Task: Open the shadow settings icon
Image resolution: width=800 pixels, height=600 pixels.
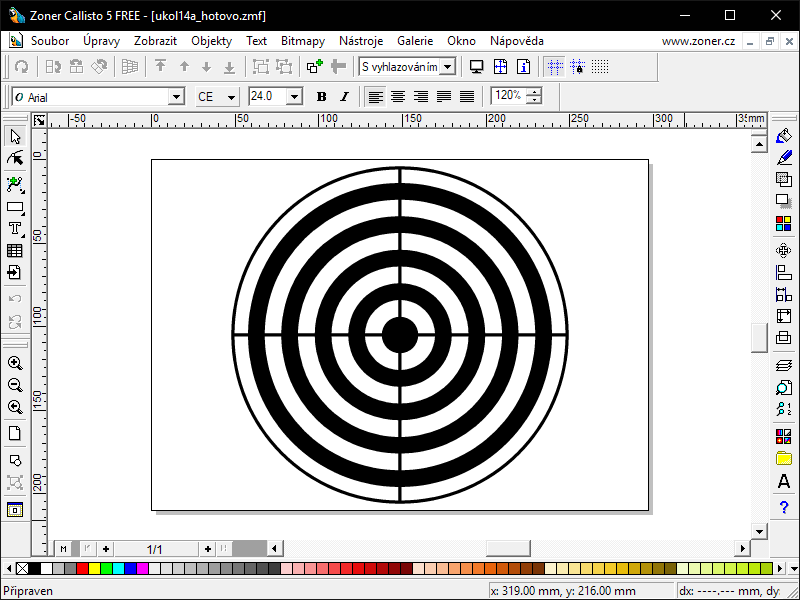Action: (784, 201)
